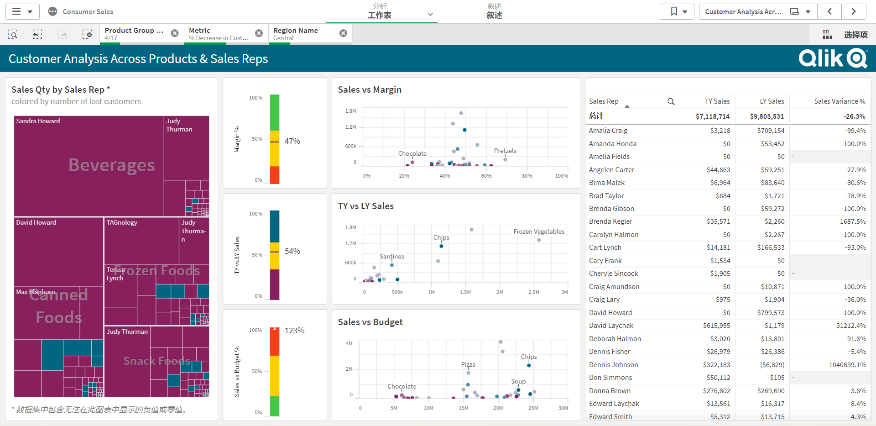Switch to the 叙述 tab
Screen dimensions: 876x426
click(494, 11)
